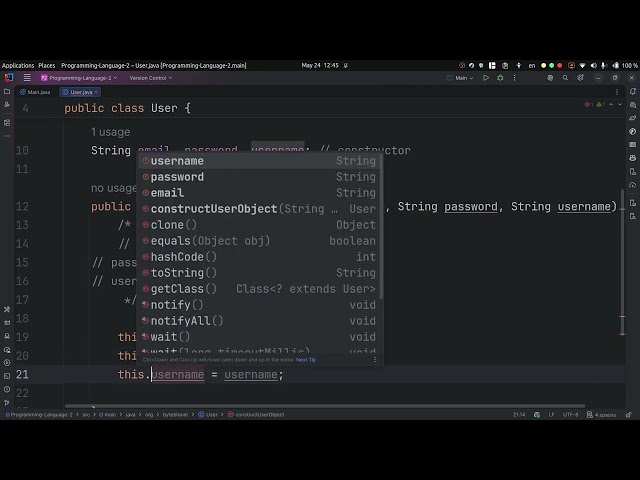The image size is (640, 480).
Task: Open the Git tool window icon at bottom left
Action: click(7, 402)
